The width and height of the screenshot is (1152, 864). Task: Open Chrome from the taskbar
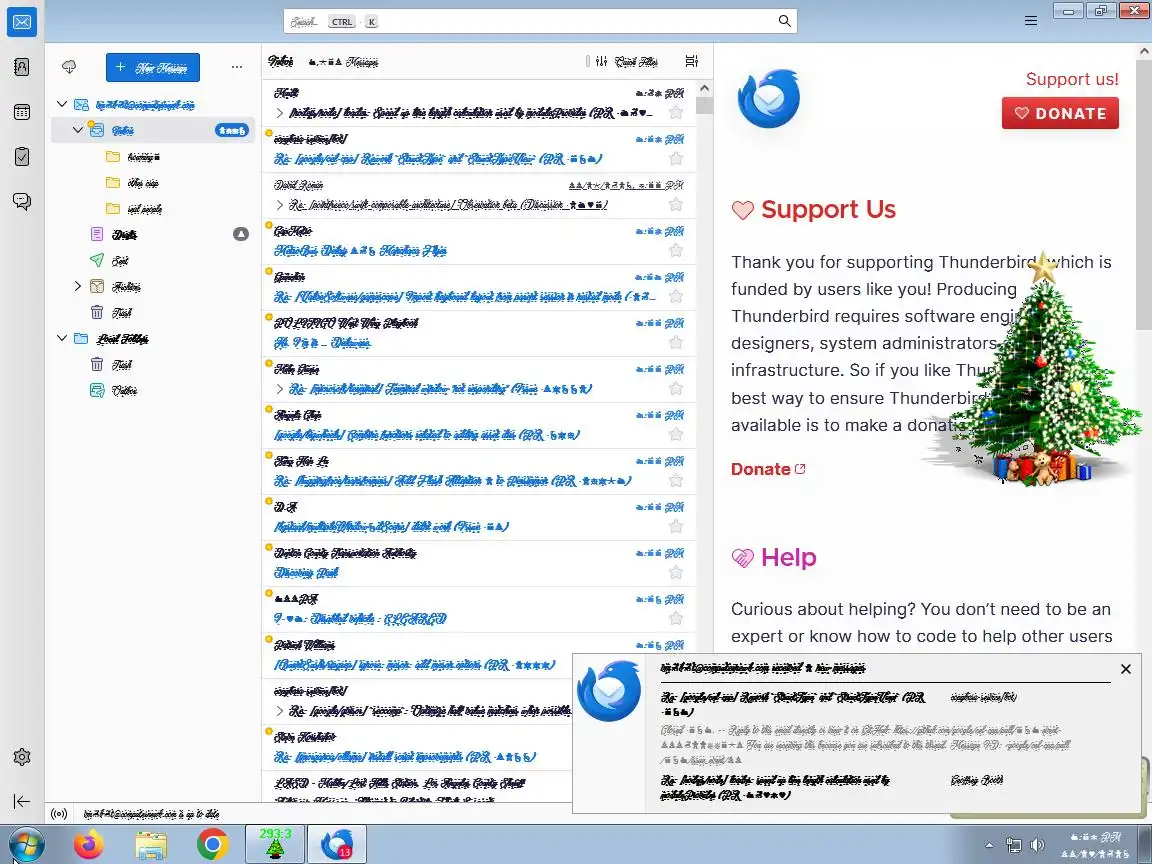(x=212, y=844)
